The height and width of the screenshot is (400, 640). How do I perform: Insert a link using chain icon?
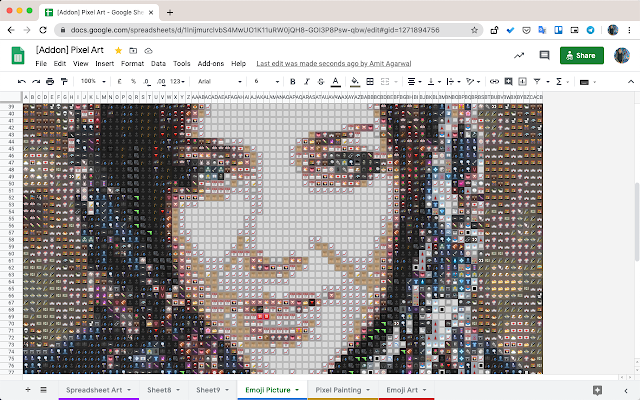(494, 82)
